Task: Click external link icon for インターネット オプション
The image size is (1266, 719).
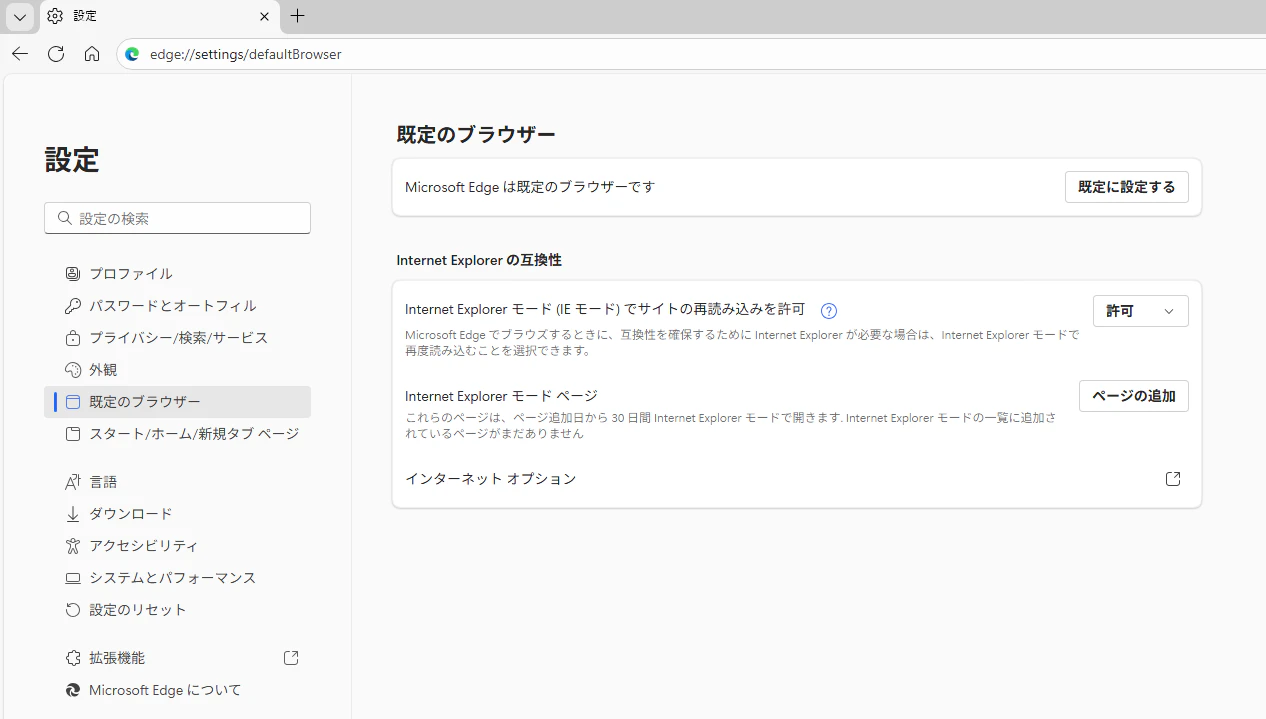Action: pyautogui.click(x=1173, y=479)
